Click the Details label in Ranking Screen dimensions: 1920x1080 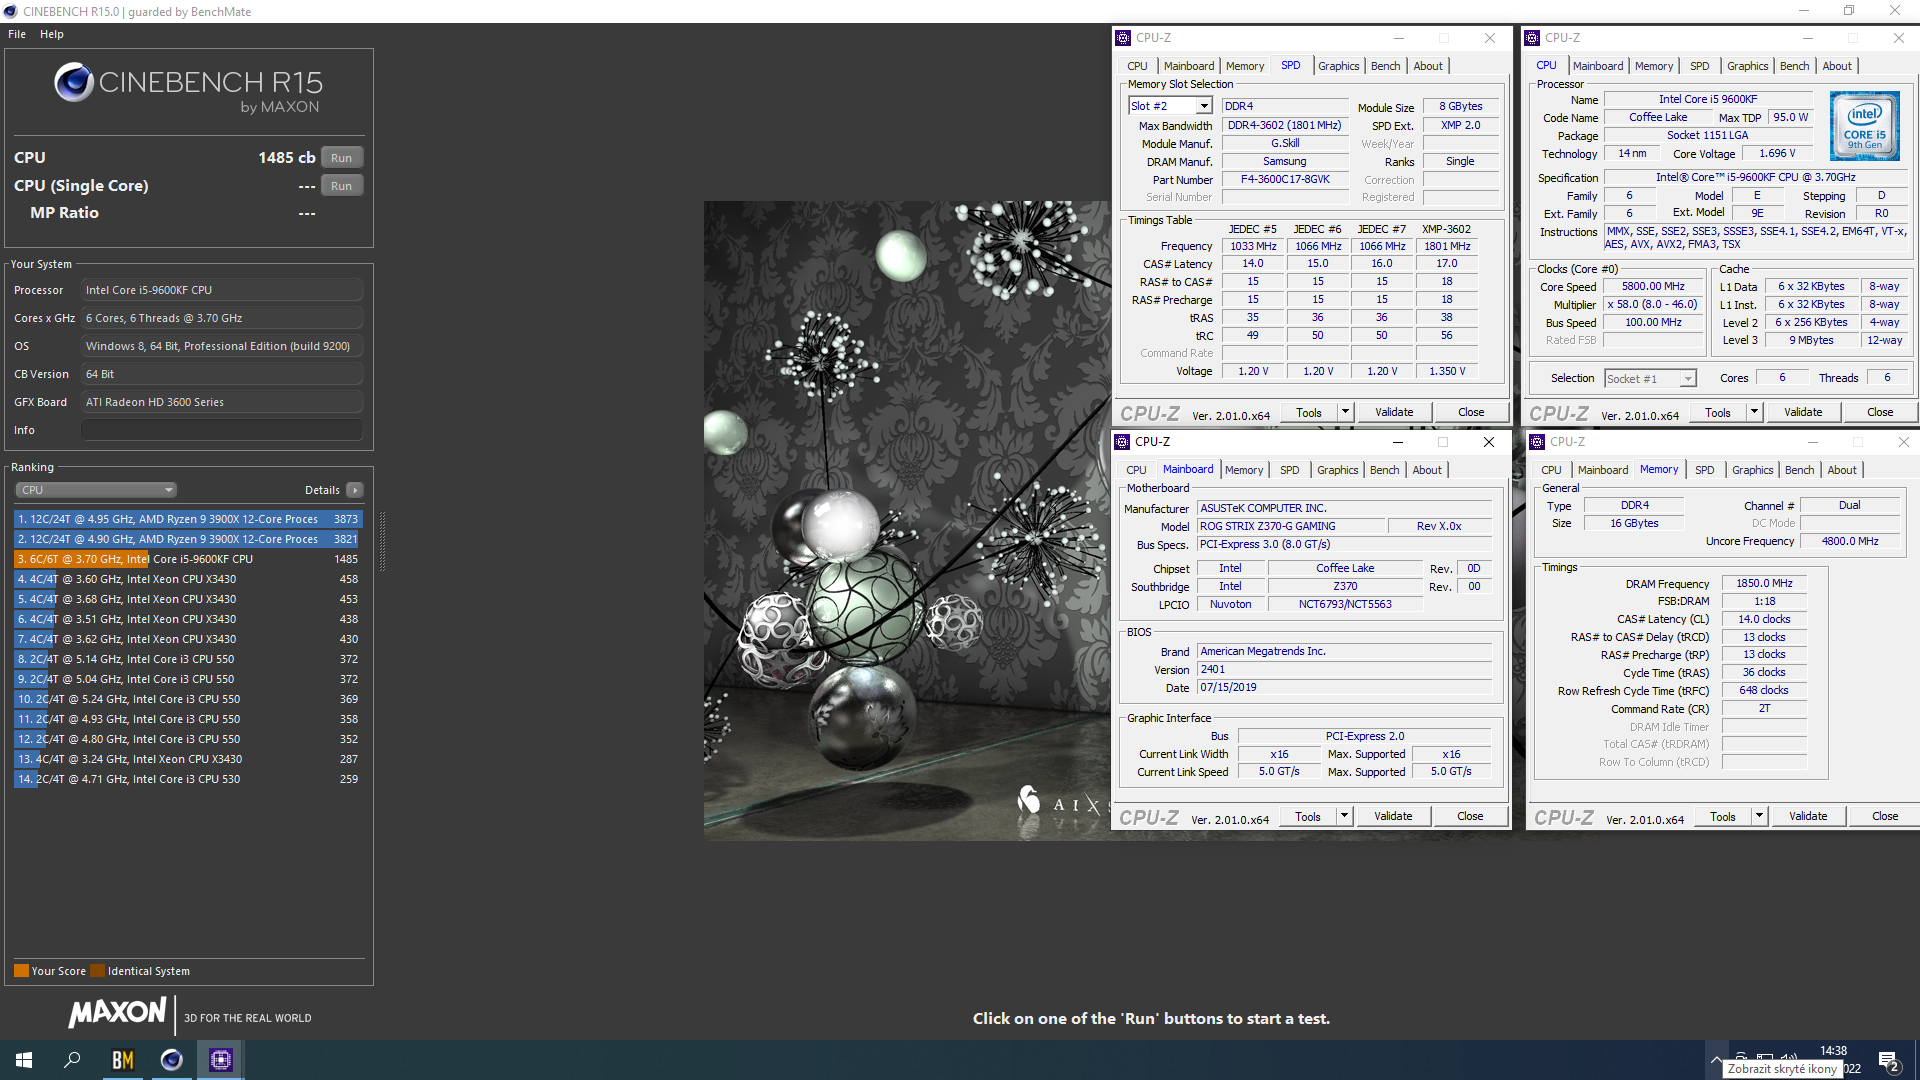[322, 490]
